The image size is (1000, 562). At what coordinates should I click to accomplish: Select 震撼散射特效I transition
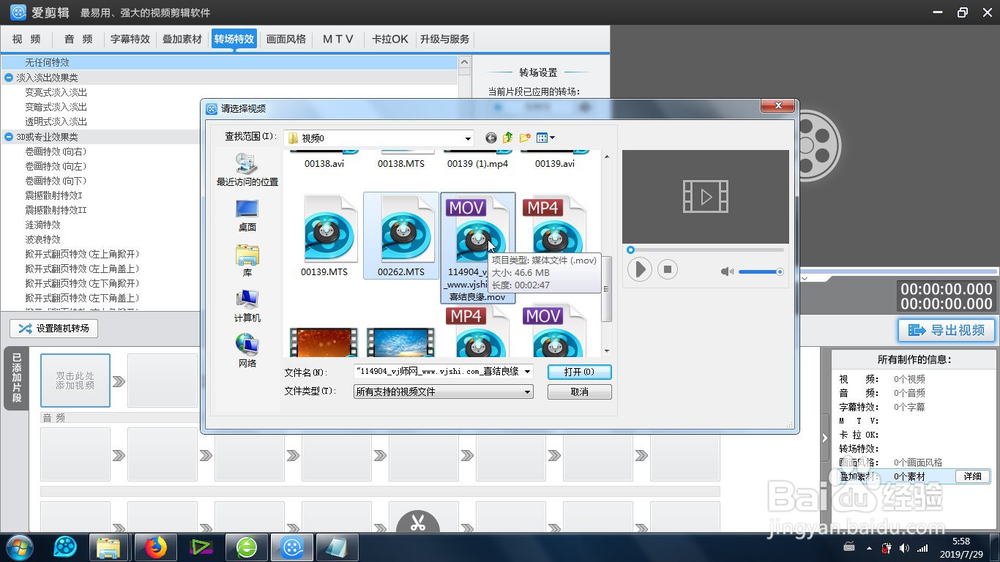coord(54,195)
